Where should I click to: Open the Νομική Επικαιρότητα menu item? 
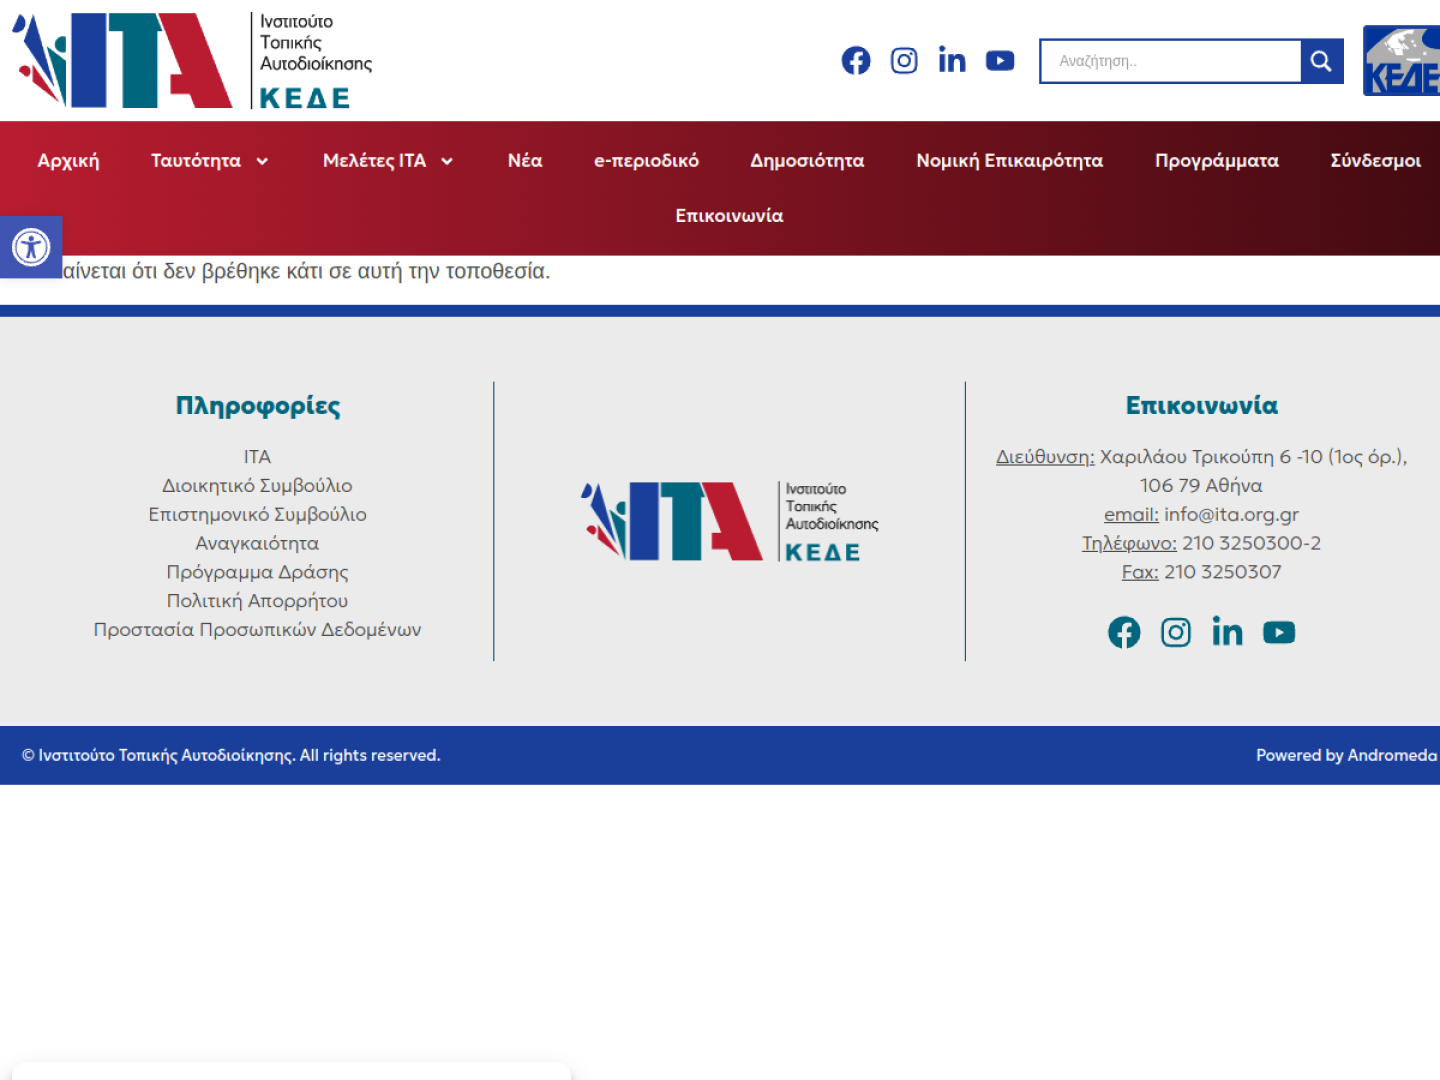pyautogui.click(x=1009, y=161)
